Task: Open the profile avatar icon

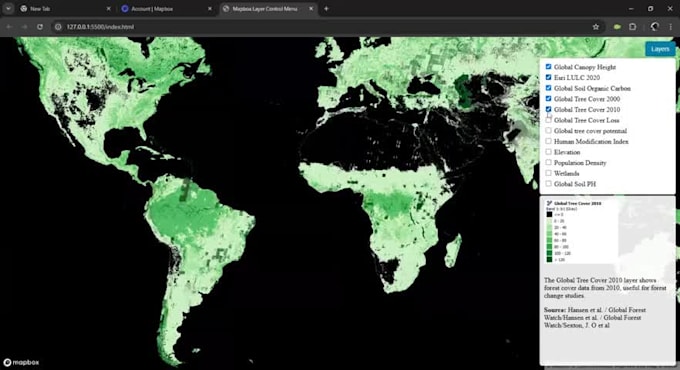Action: [654, 27]
